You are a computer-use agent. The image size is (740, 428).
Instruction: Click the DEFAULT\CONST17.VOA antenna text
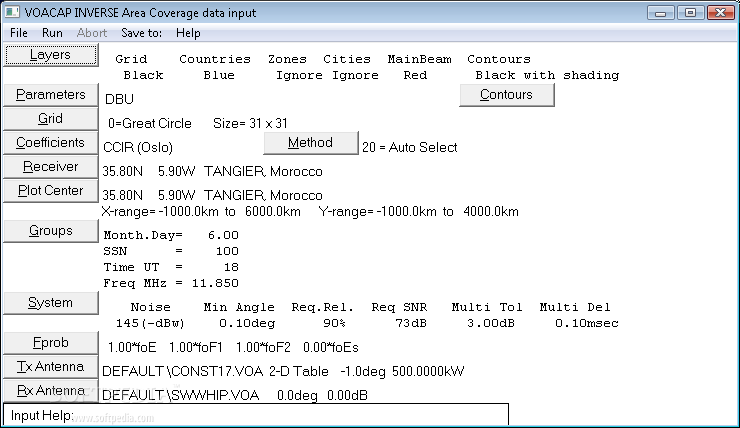tap(182, 371)
